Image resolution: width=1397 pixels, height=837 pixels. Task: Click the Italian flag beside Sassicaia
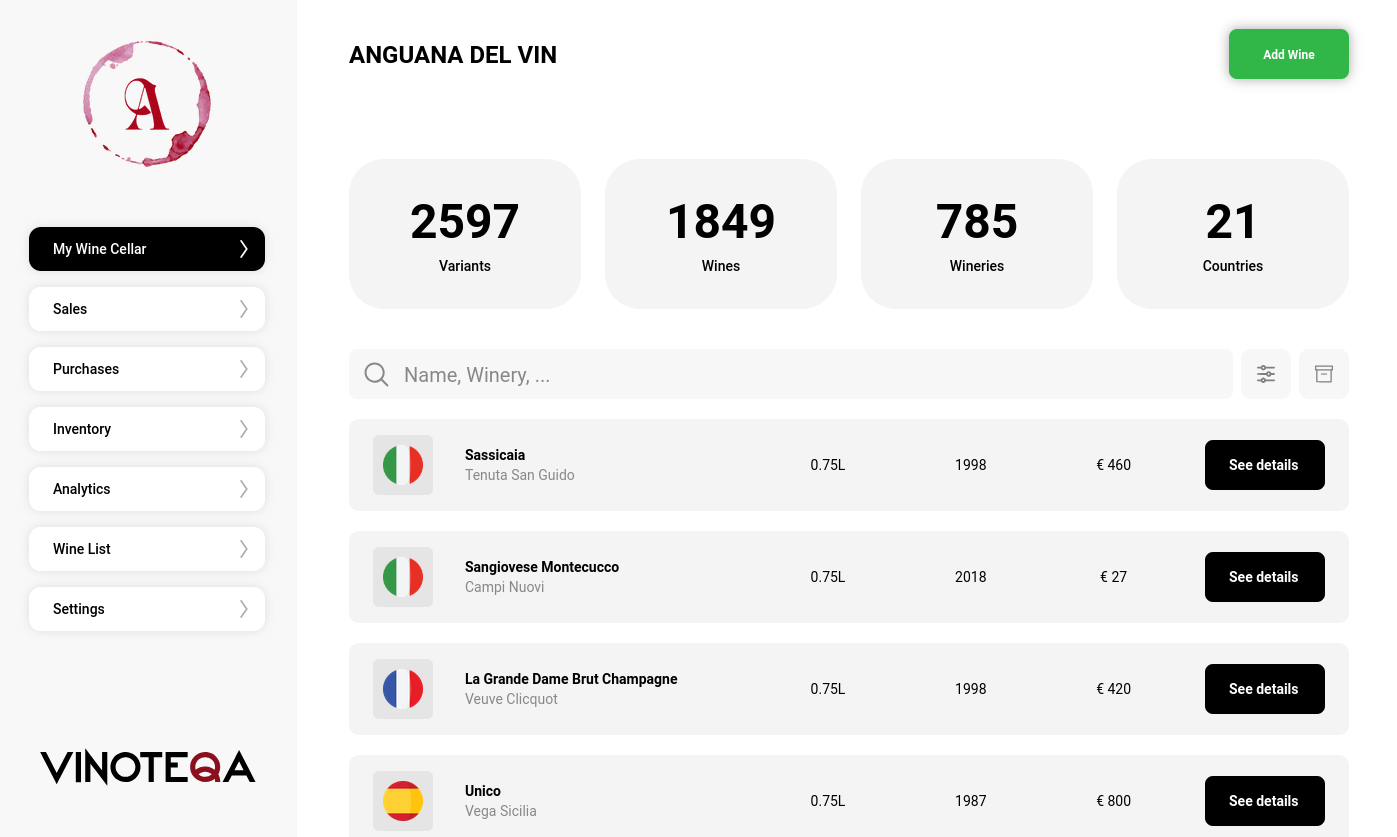click(x=403, y=465)
